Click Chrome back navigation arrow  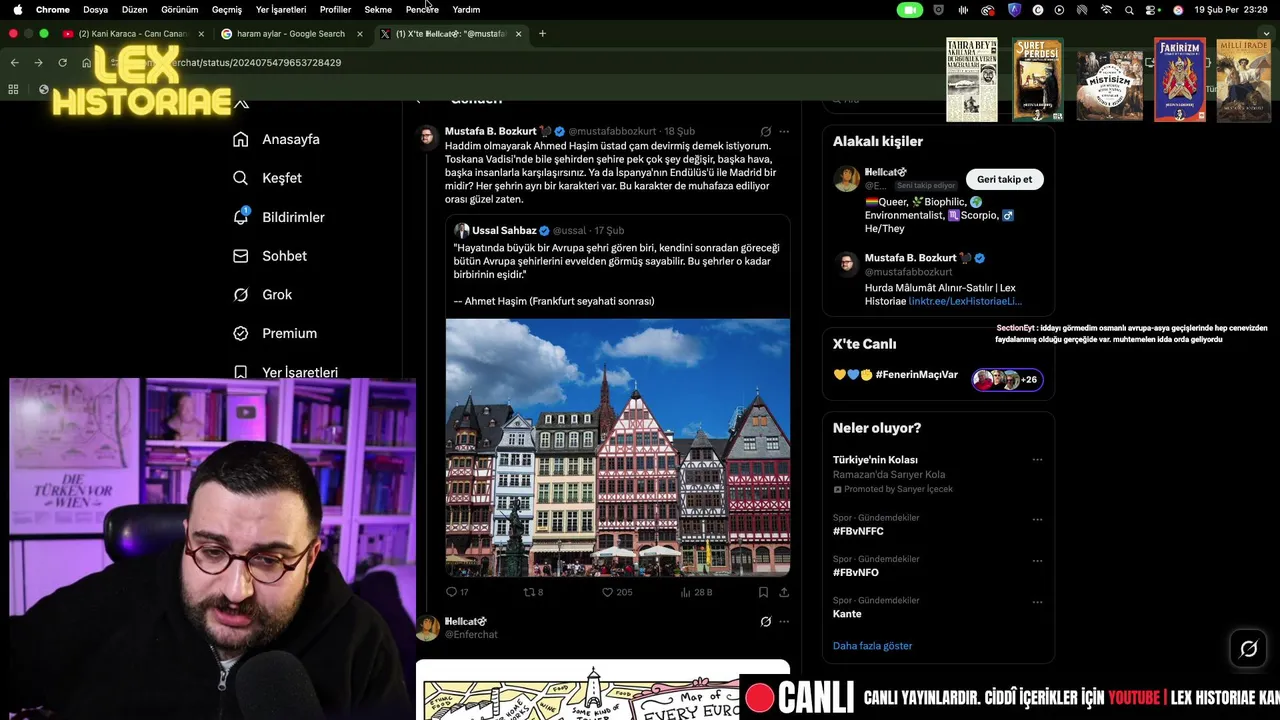14,62
